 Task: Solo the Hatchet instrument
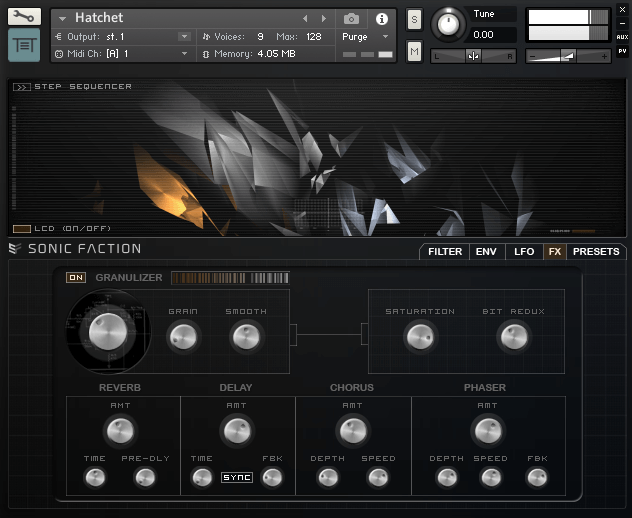(x=414, y=19)
